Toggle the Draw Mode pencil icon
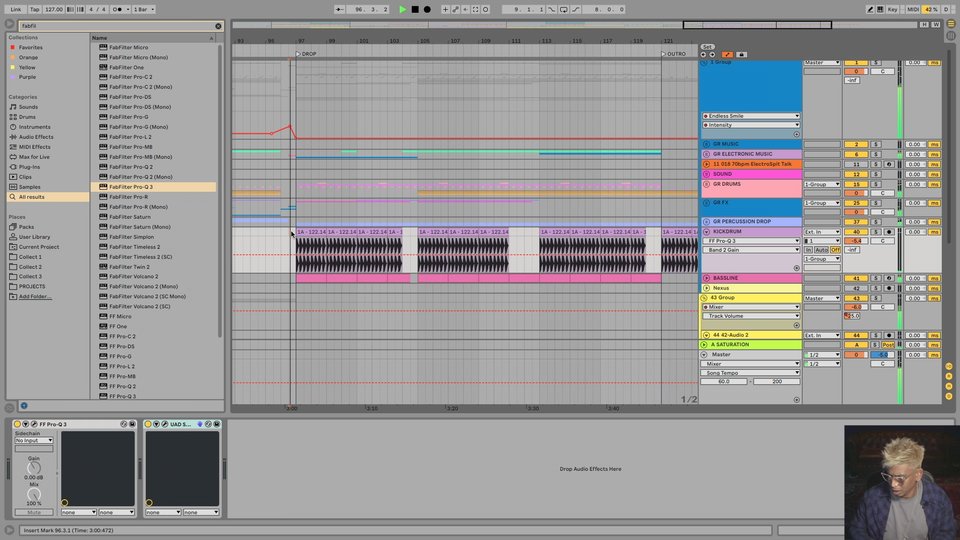960x540 pixels. (870, 9)
